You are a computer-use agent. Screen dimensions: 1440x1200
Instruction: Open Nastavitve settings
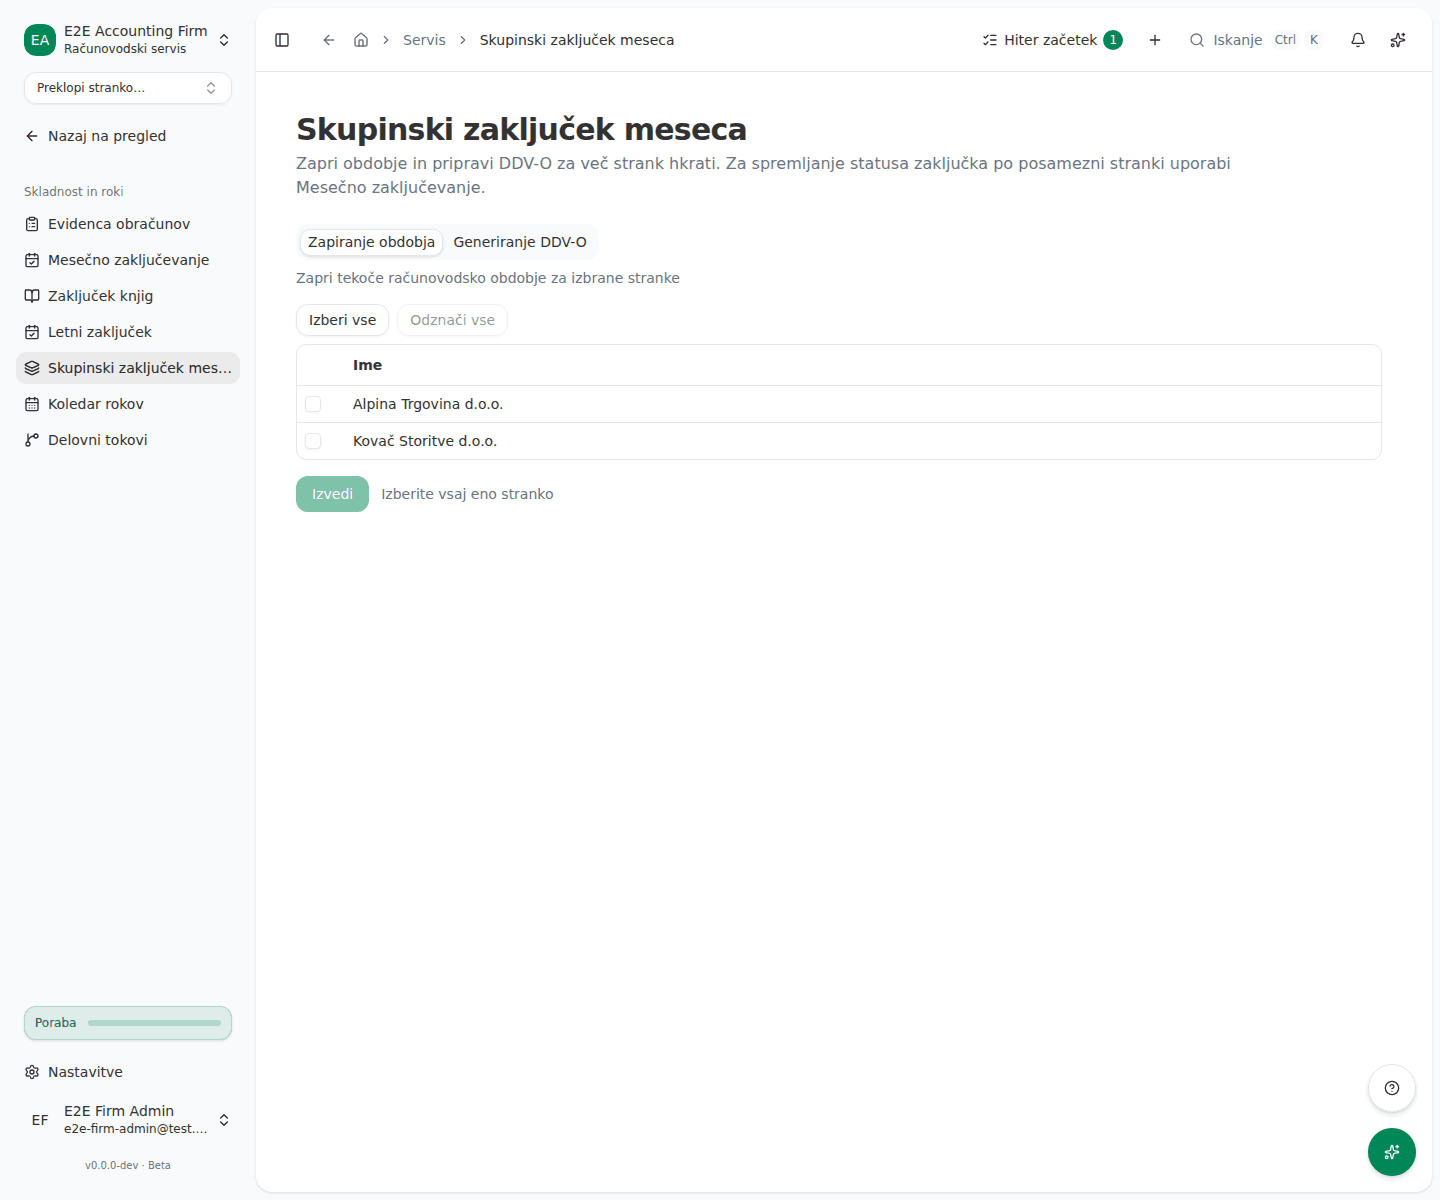(x=128, y=1072)
